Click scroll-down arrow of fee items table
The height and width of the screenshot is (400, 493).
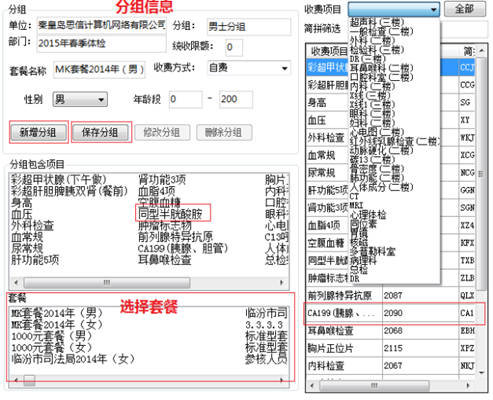tap(482, 373)
